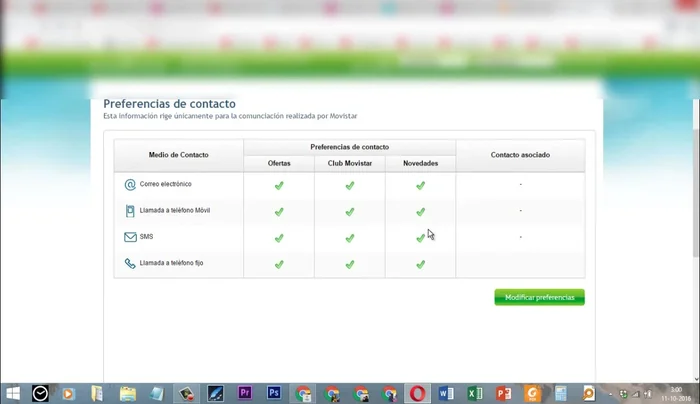Click Ofertas checkmark in Correo electrónico row
Viewport: 700px width, 404px height.
point(279,185)
